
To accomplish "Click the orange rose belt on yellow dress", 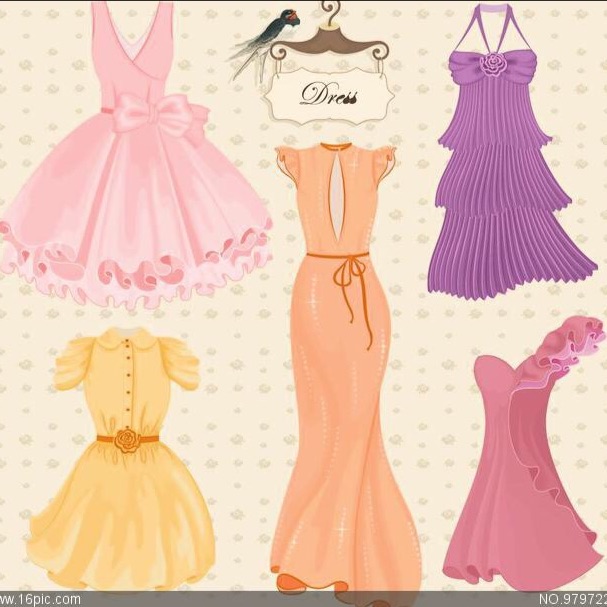I will tap(126, 439).
